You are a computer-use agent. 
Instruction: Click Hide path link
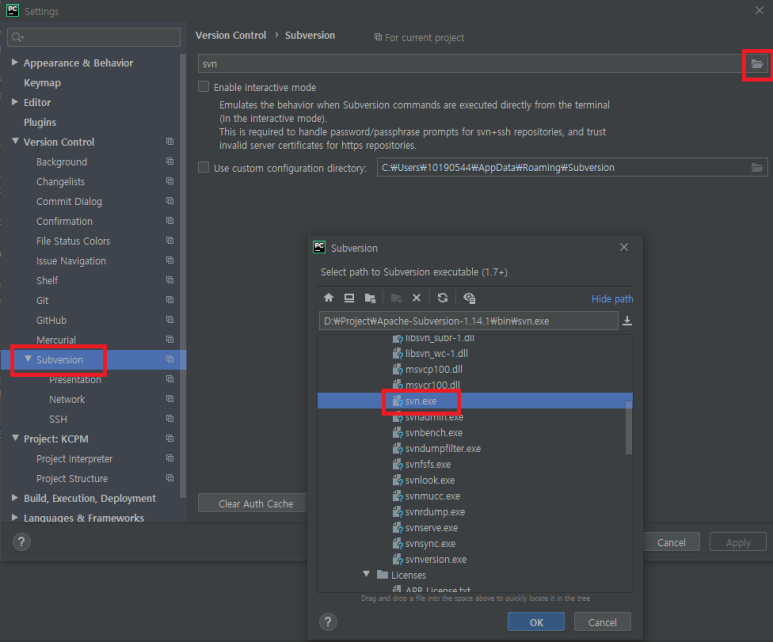[x=612, y=299]
